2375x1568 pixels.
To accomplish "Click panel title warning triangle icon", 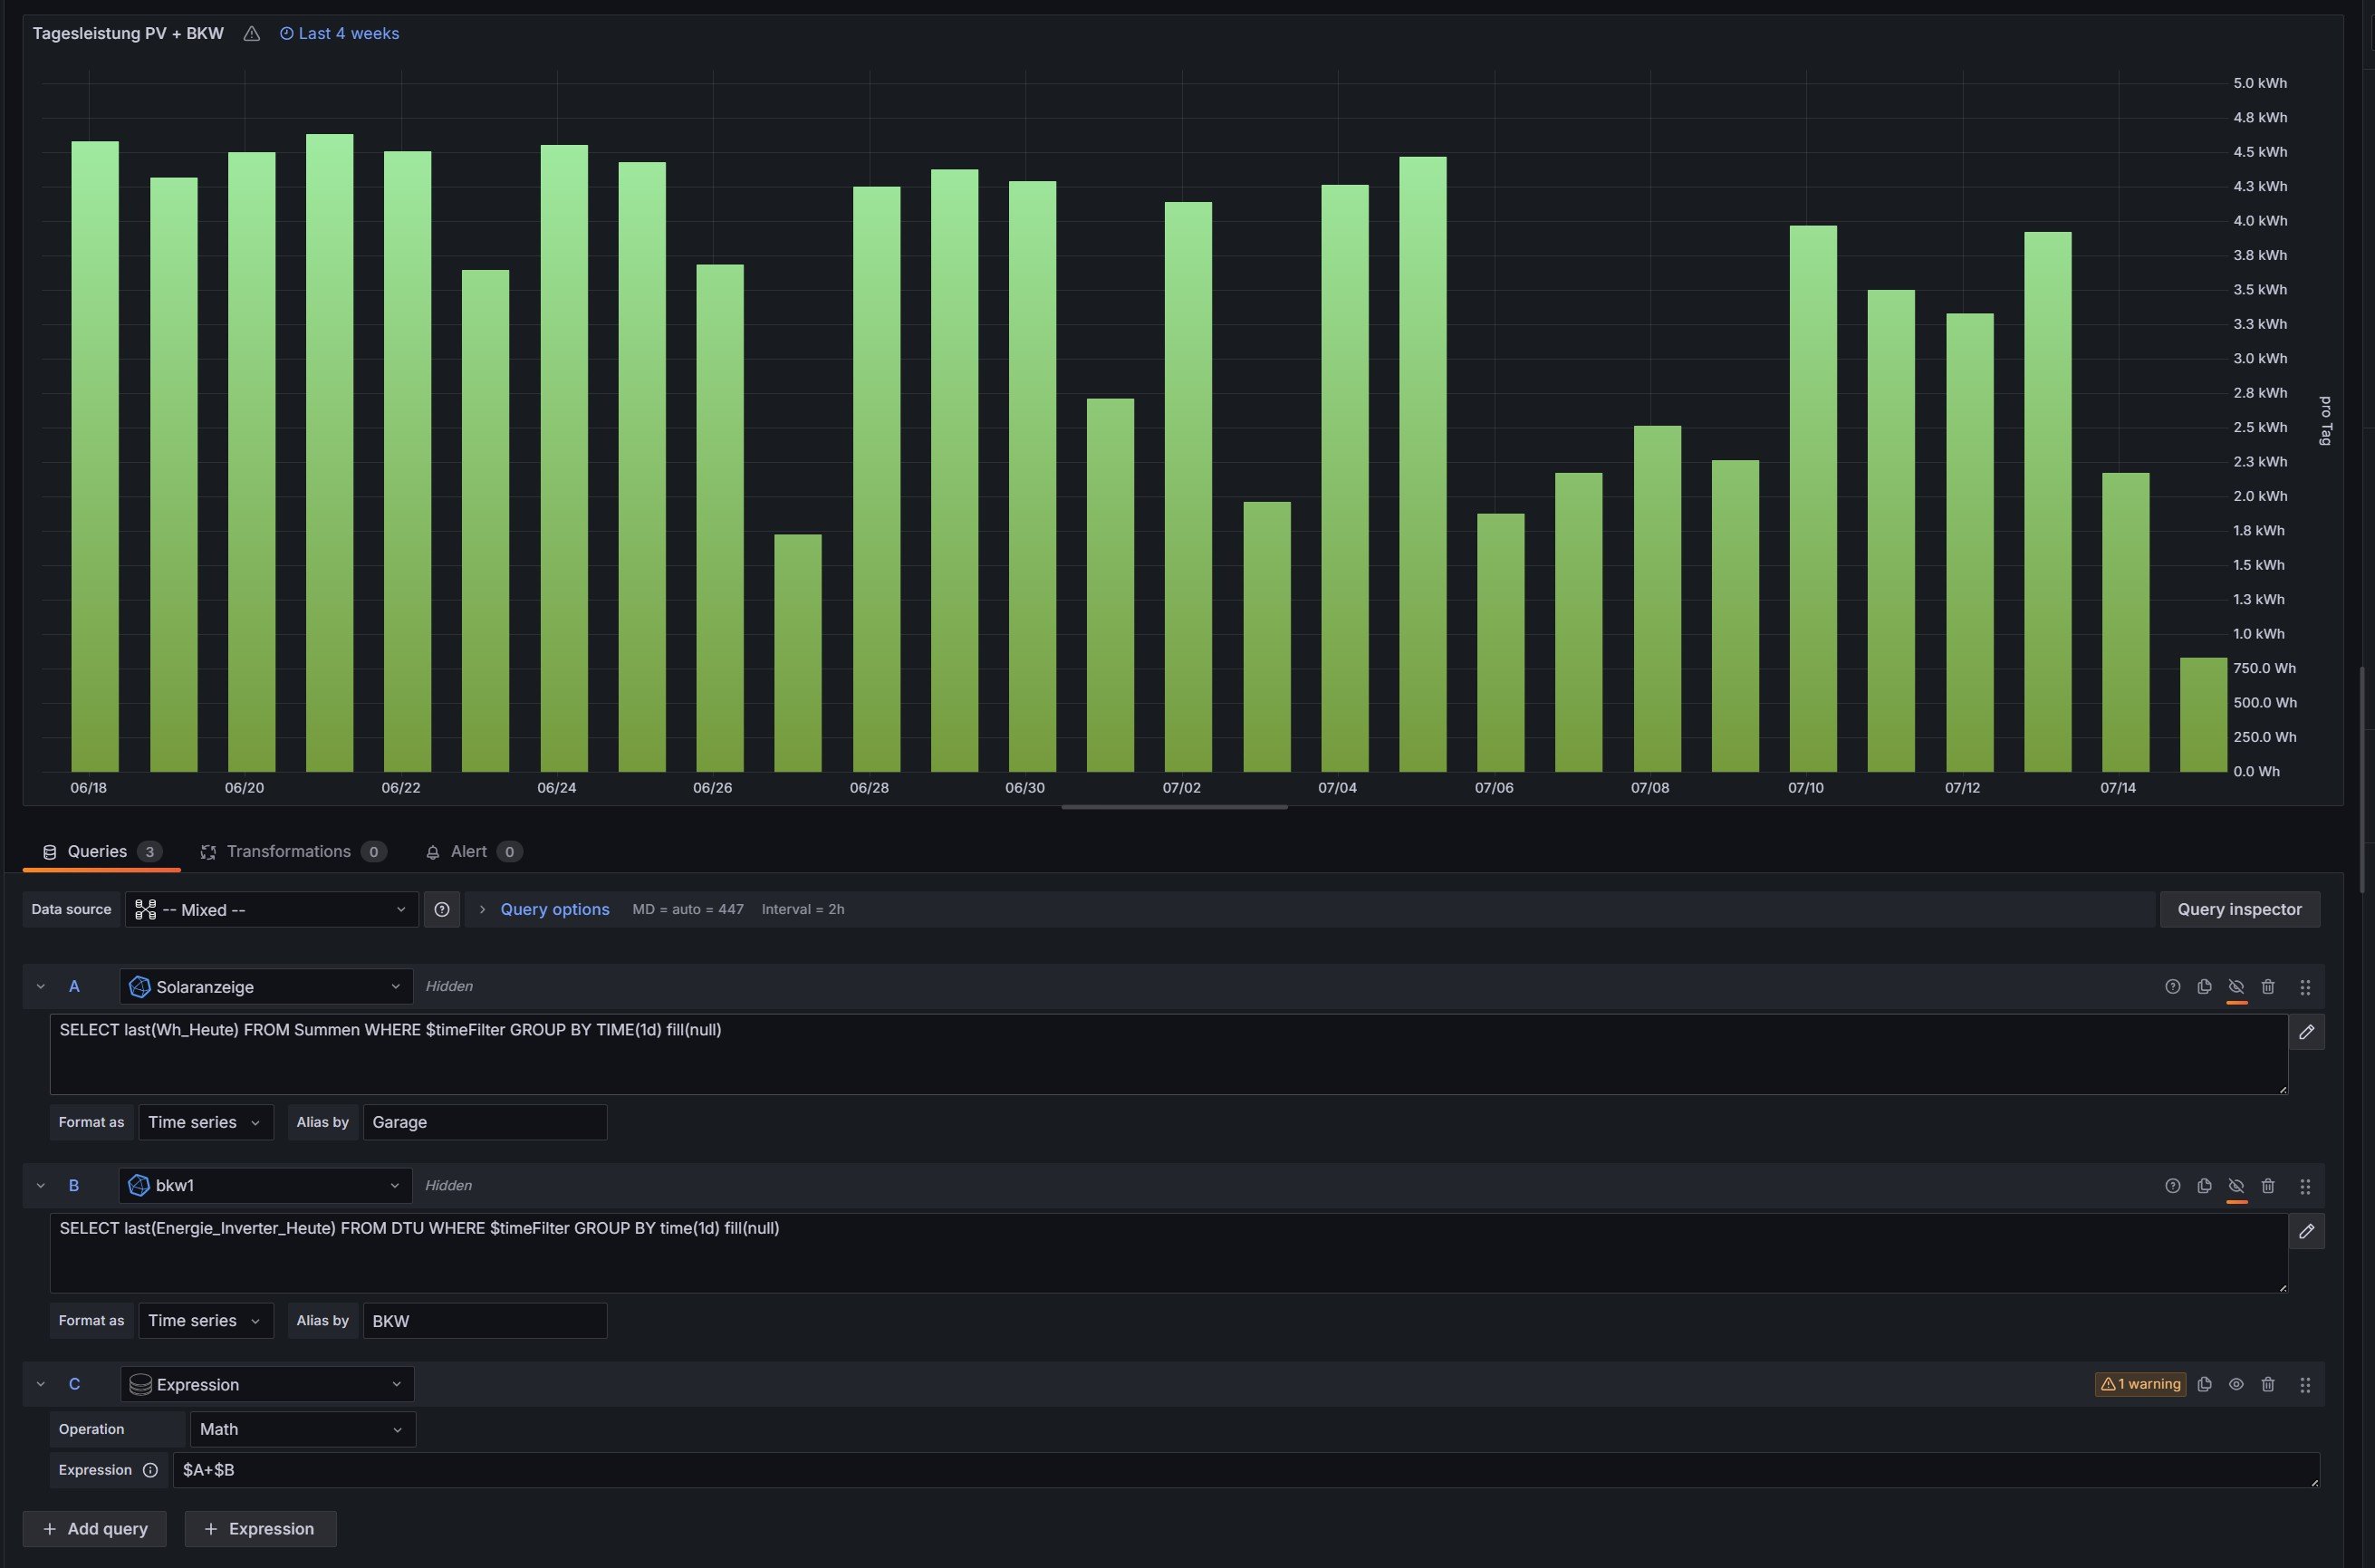I will [x=252, y=34].
